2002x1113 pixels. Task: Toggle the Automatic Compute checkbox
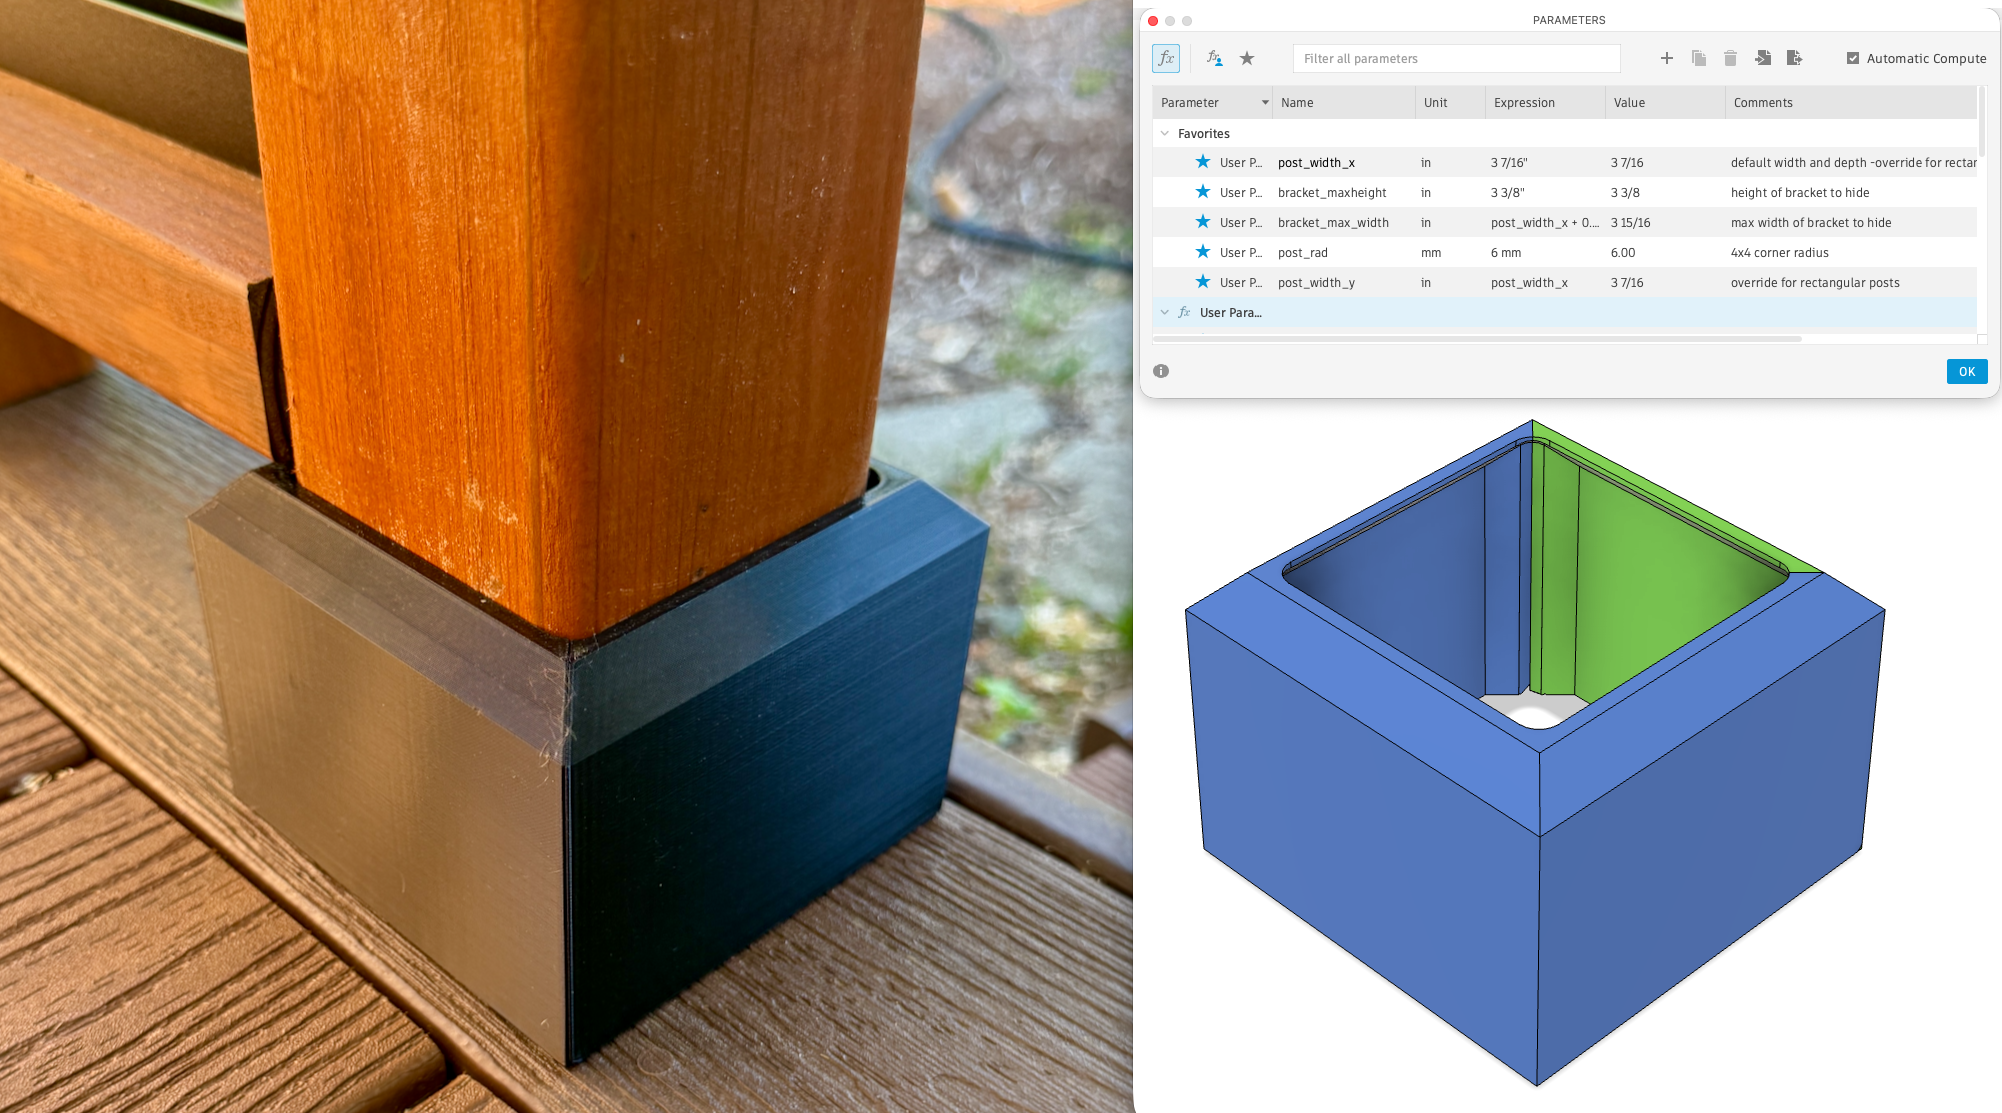pyautogui.click(x=1853, y=59)
